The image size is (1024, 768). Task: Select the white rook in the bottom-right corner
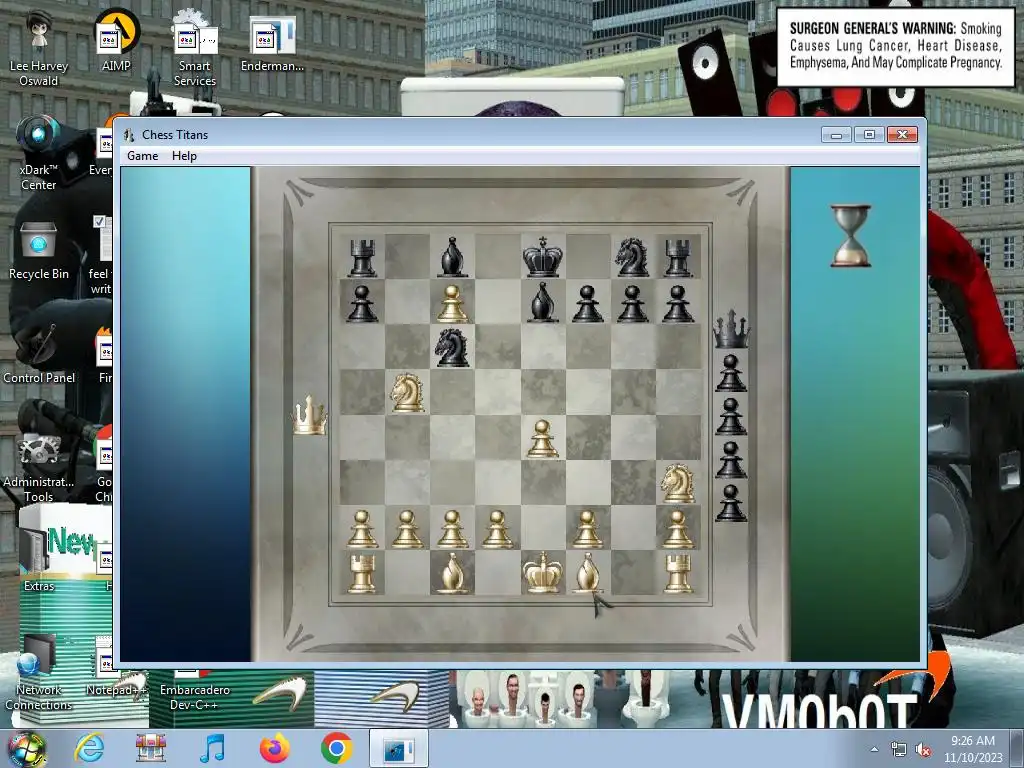677,573
